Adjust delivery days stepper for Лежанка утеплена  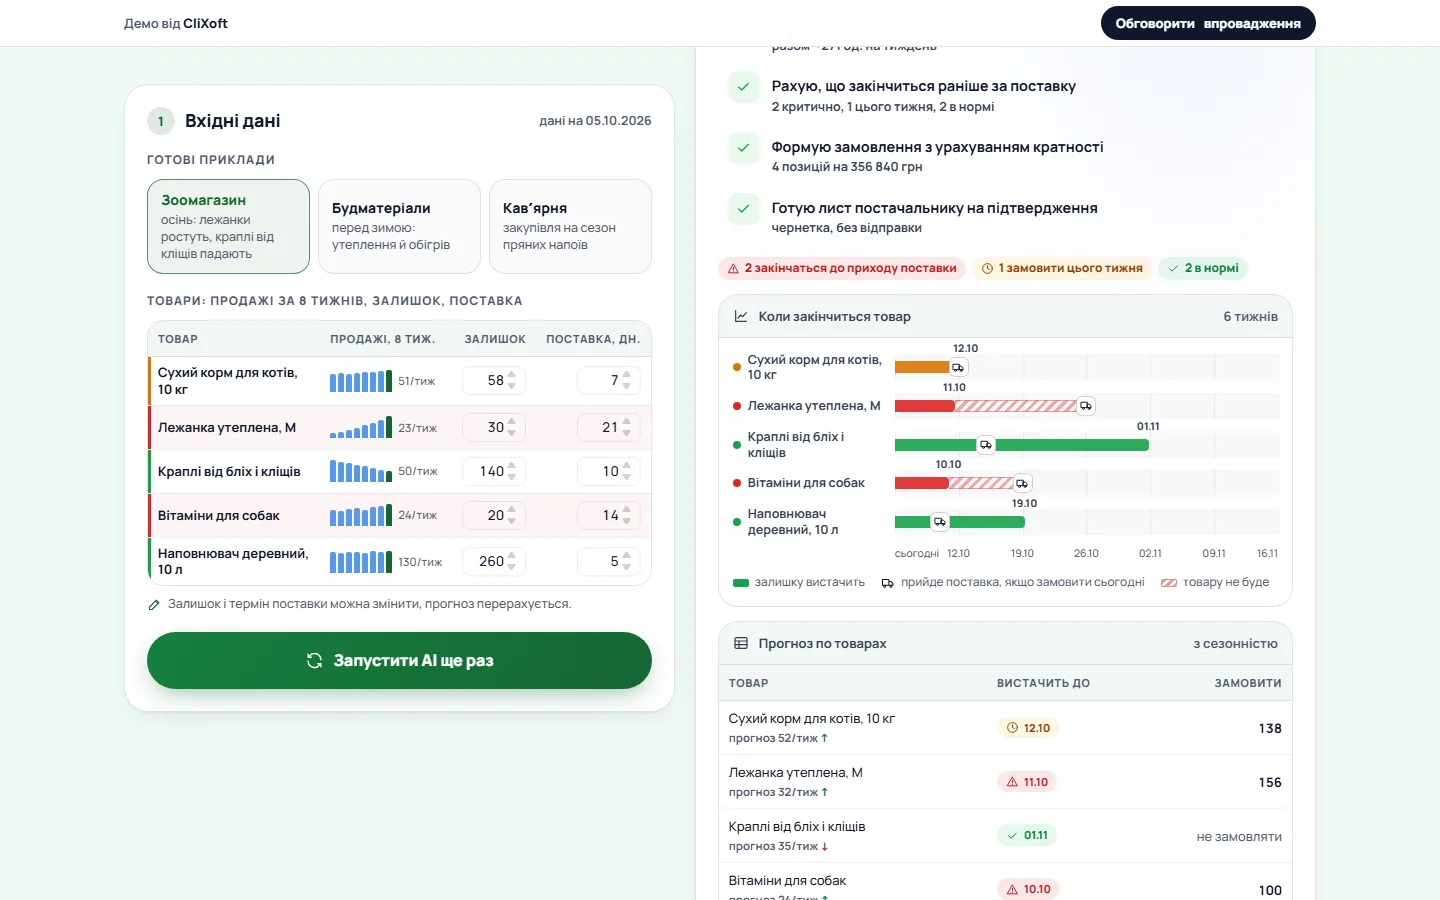pyautogui.click(x=627, y=427)
